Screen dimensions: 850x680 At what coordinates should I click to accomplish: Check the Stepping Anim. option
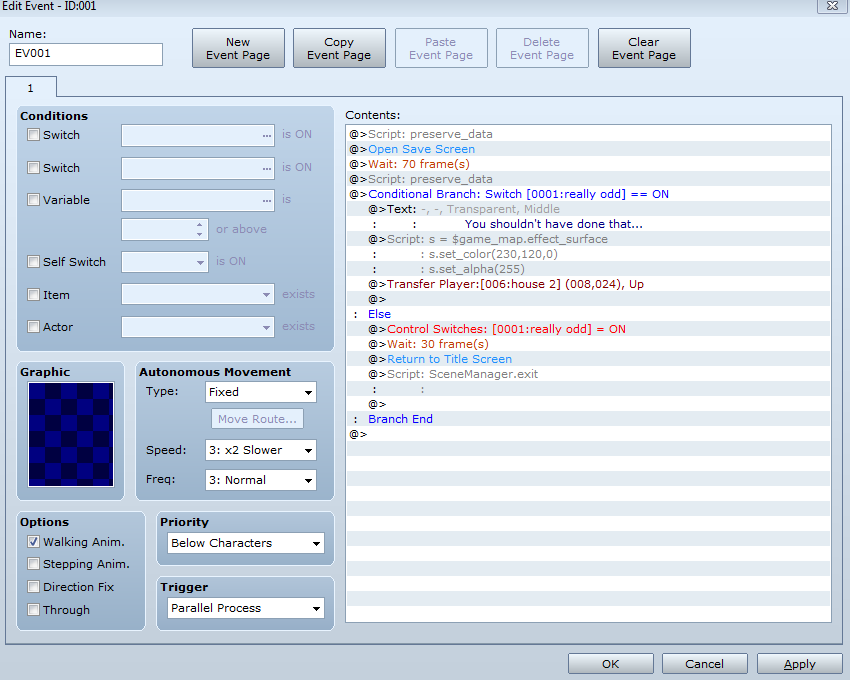tap(34, 564)
